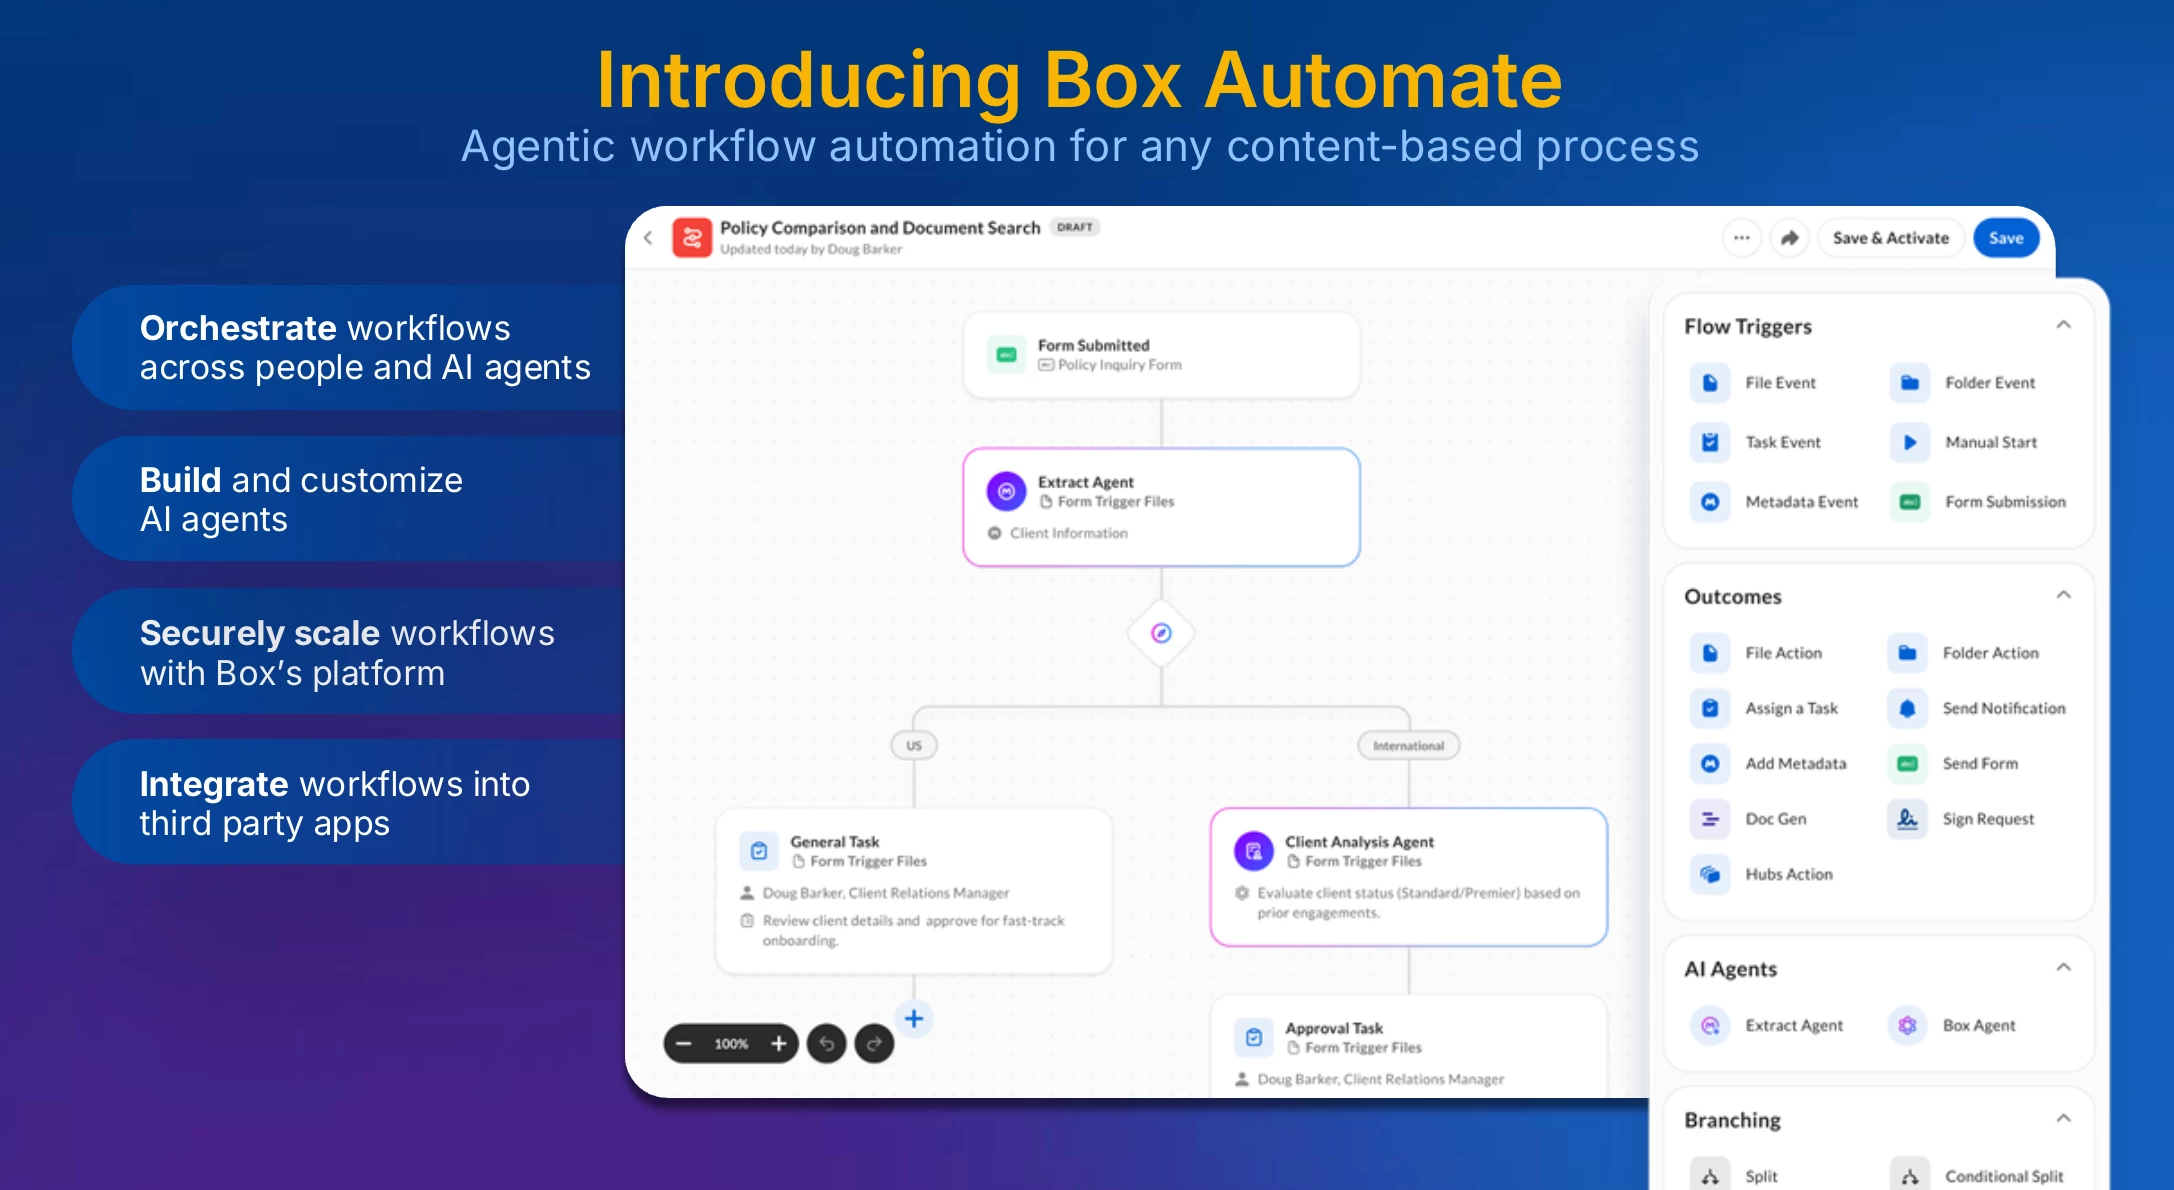Undo the last canvas change

click(x=827, y=1044)
